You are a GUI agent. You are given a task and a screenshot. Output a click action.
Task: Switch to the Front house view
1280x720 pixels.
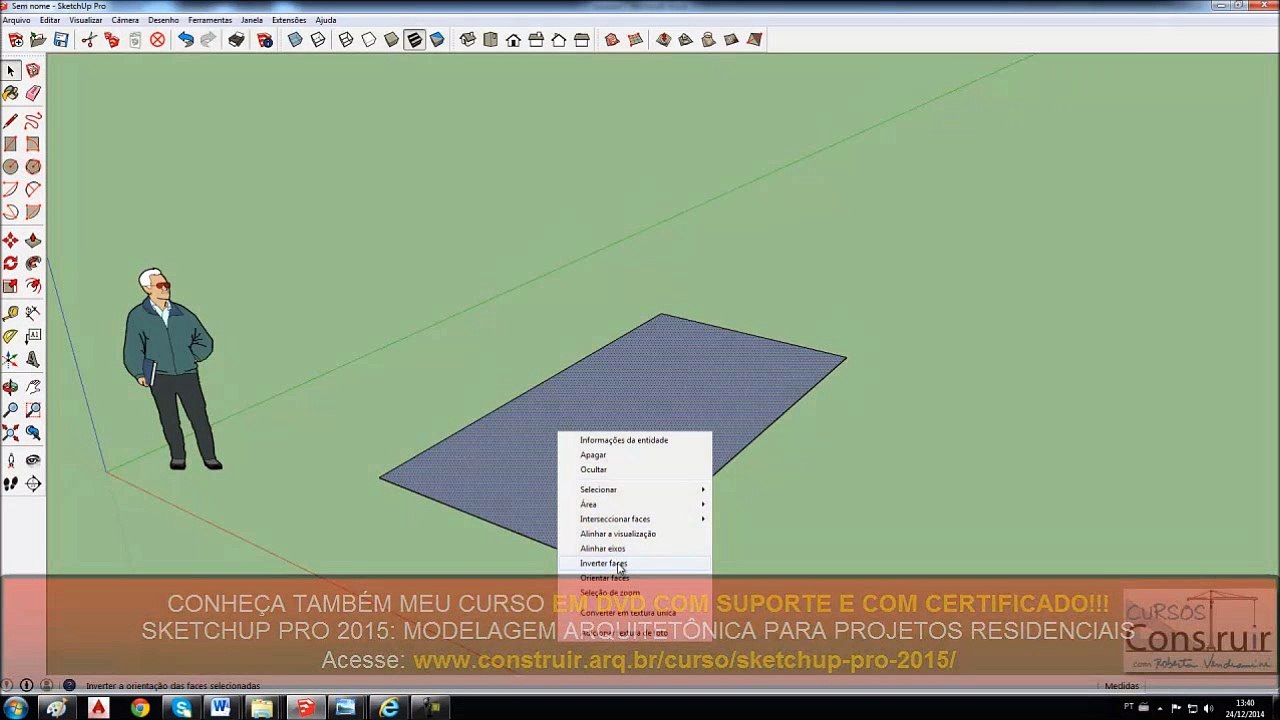tap(513, 40)
